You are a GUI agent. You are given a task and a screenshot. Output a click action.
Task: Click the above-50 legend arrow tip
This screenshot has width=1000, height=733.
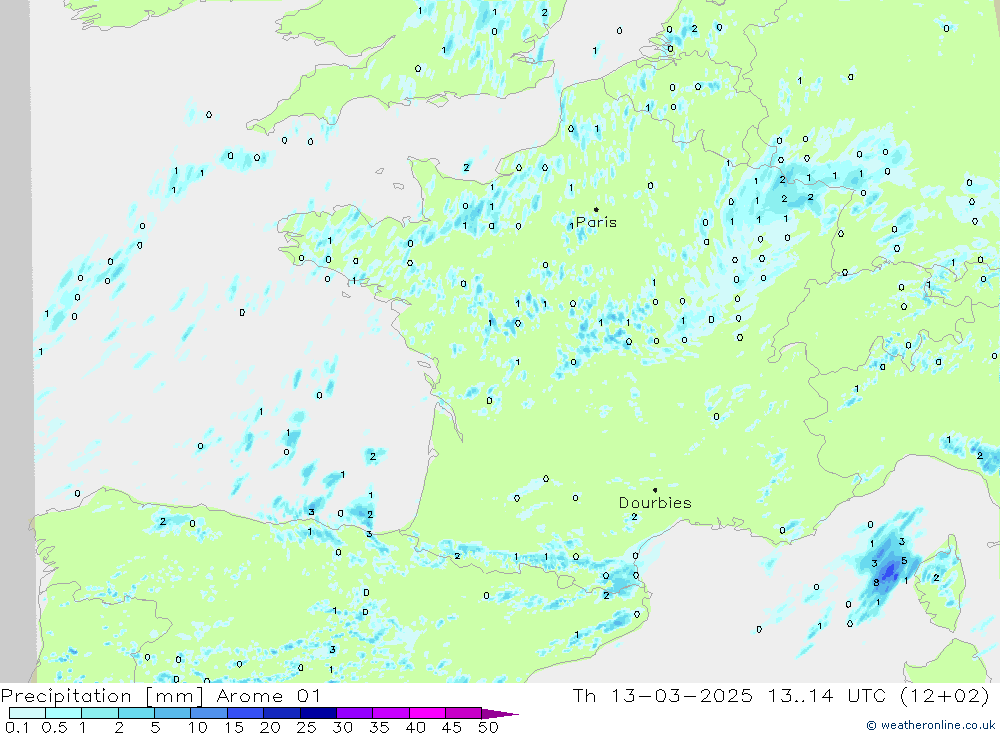click(500, 714)
